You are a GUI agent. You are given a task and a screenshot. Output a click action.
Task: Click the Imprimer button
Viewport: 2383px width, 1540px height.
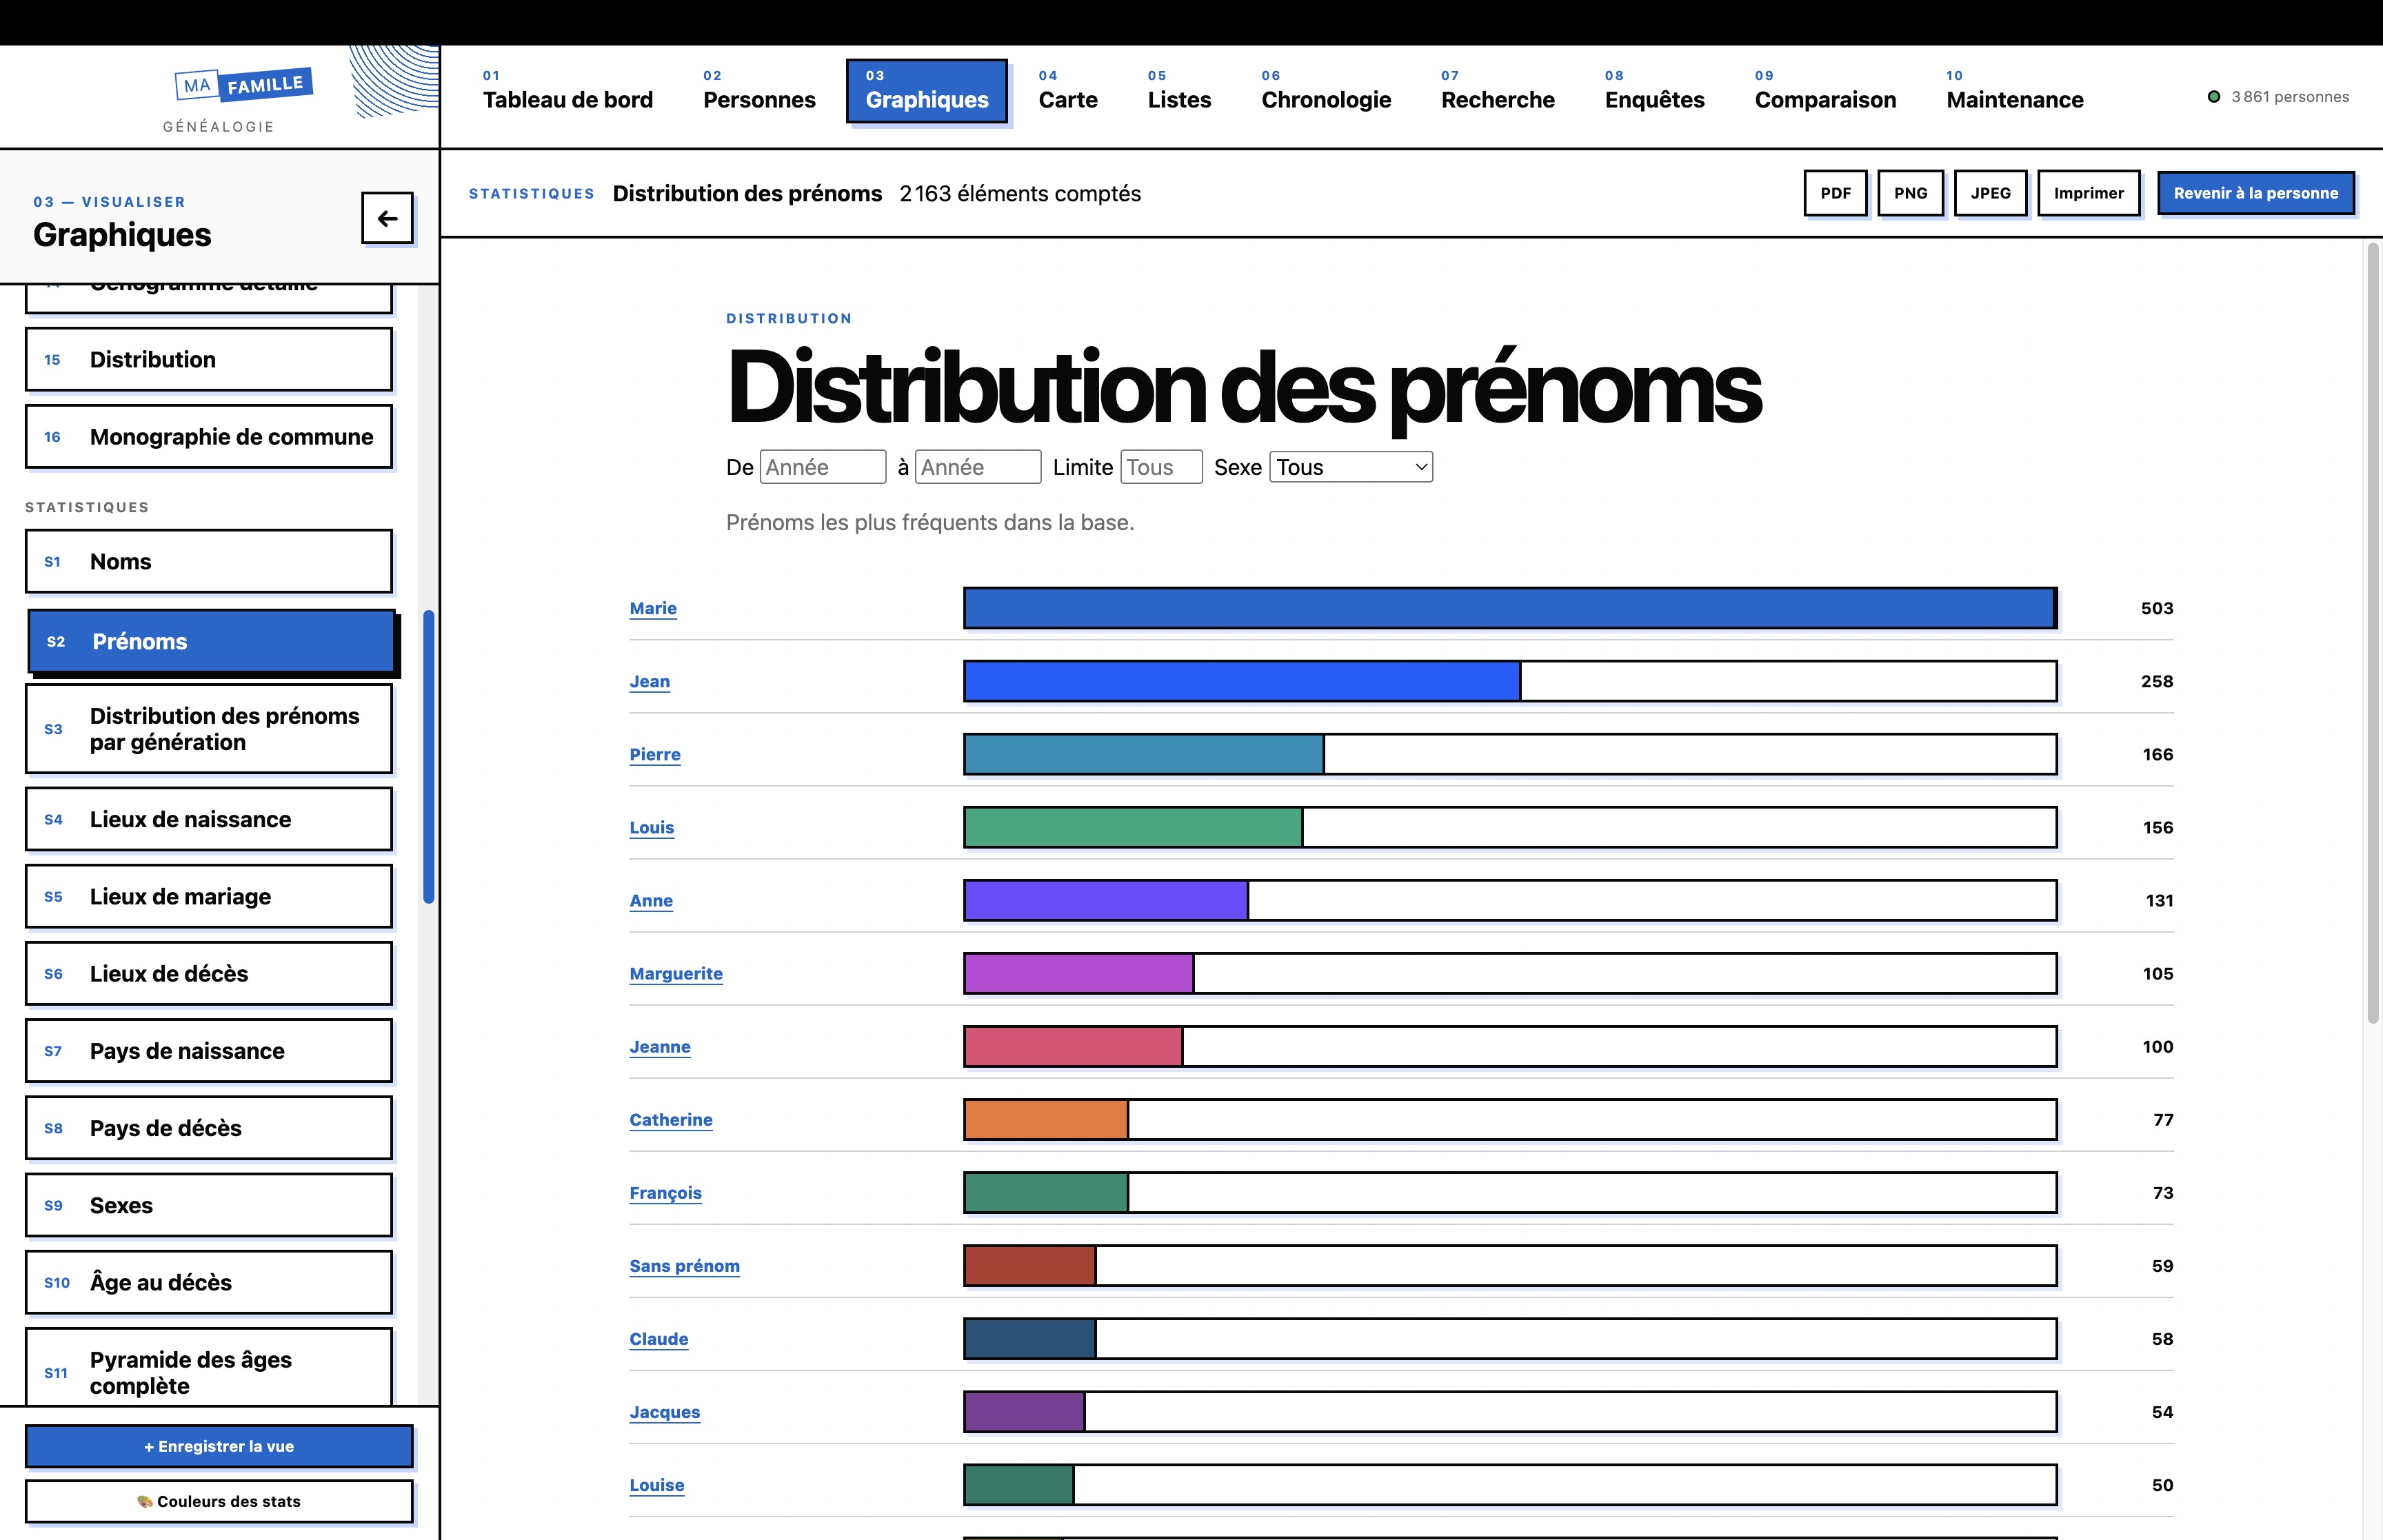coord(2088,193)
